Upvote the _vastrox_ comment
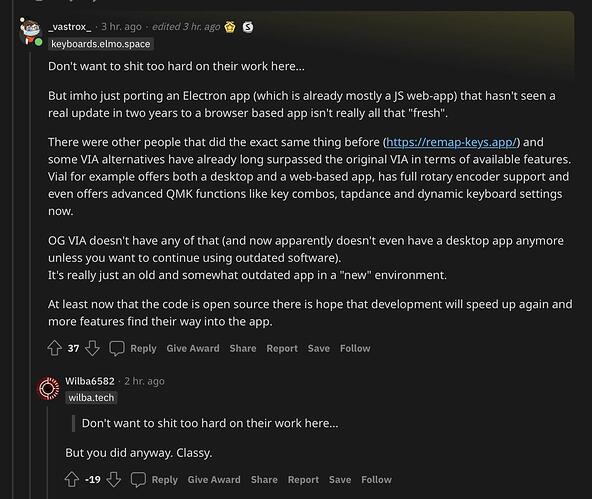This screenshot has height=499, width=592. (55, 348)
